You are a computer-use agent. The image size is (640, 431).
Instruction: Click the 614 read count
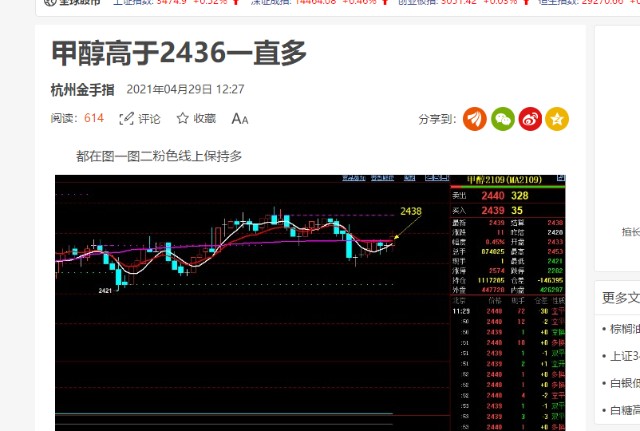point(94,119)
